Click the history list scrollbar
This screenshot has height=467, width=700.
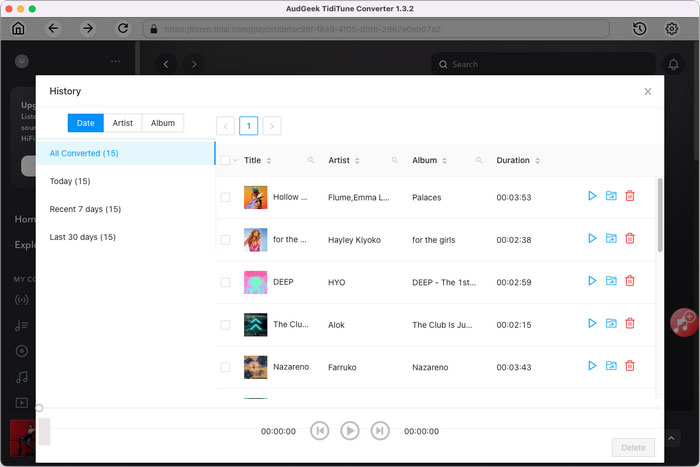click(x=660, y=215)
